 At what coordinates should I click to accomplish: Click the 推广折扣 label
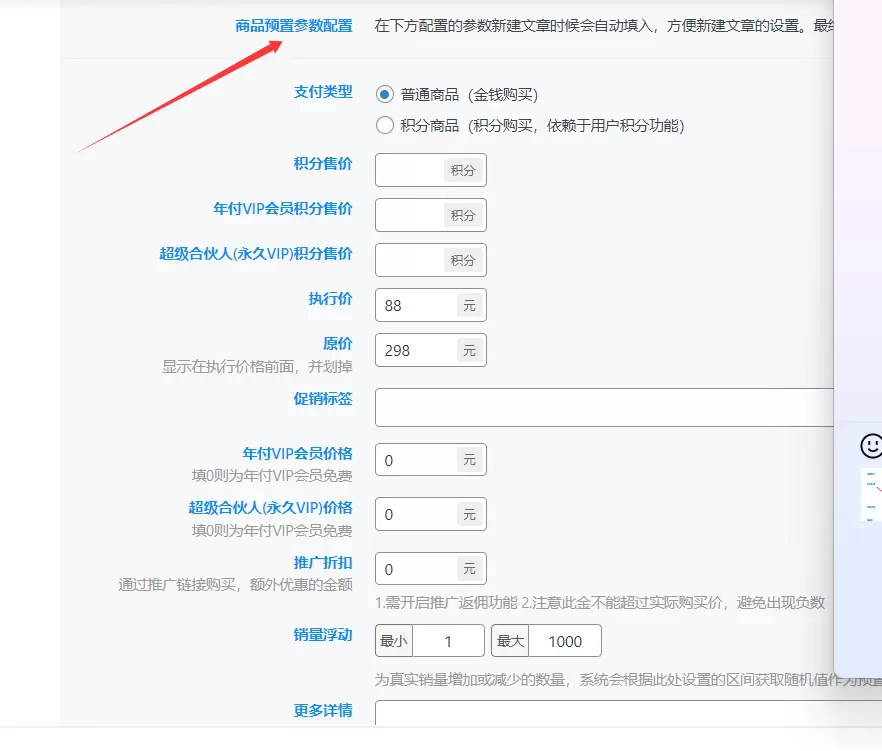point(323,563)
